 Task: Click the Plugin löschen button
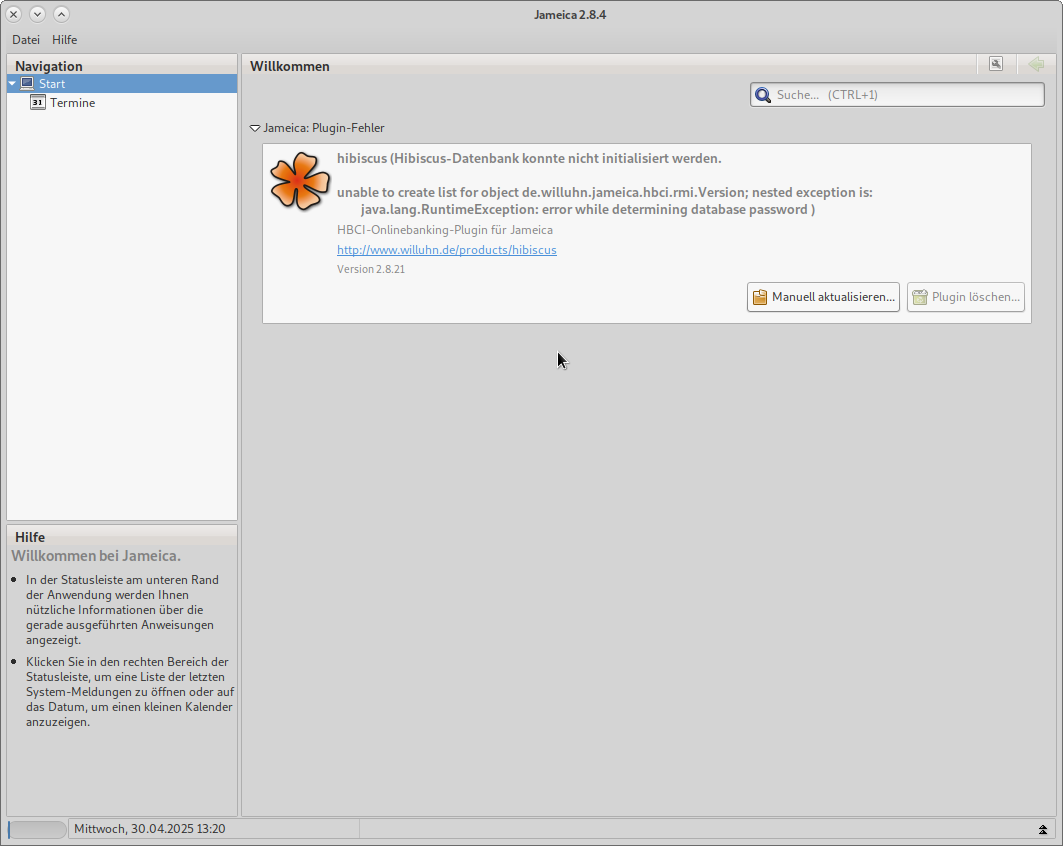tap(965, 297)
